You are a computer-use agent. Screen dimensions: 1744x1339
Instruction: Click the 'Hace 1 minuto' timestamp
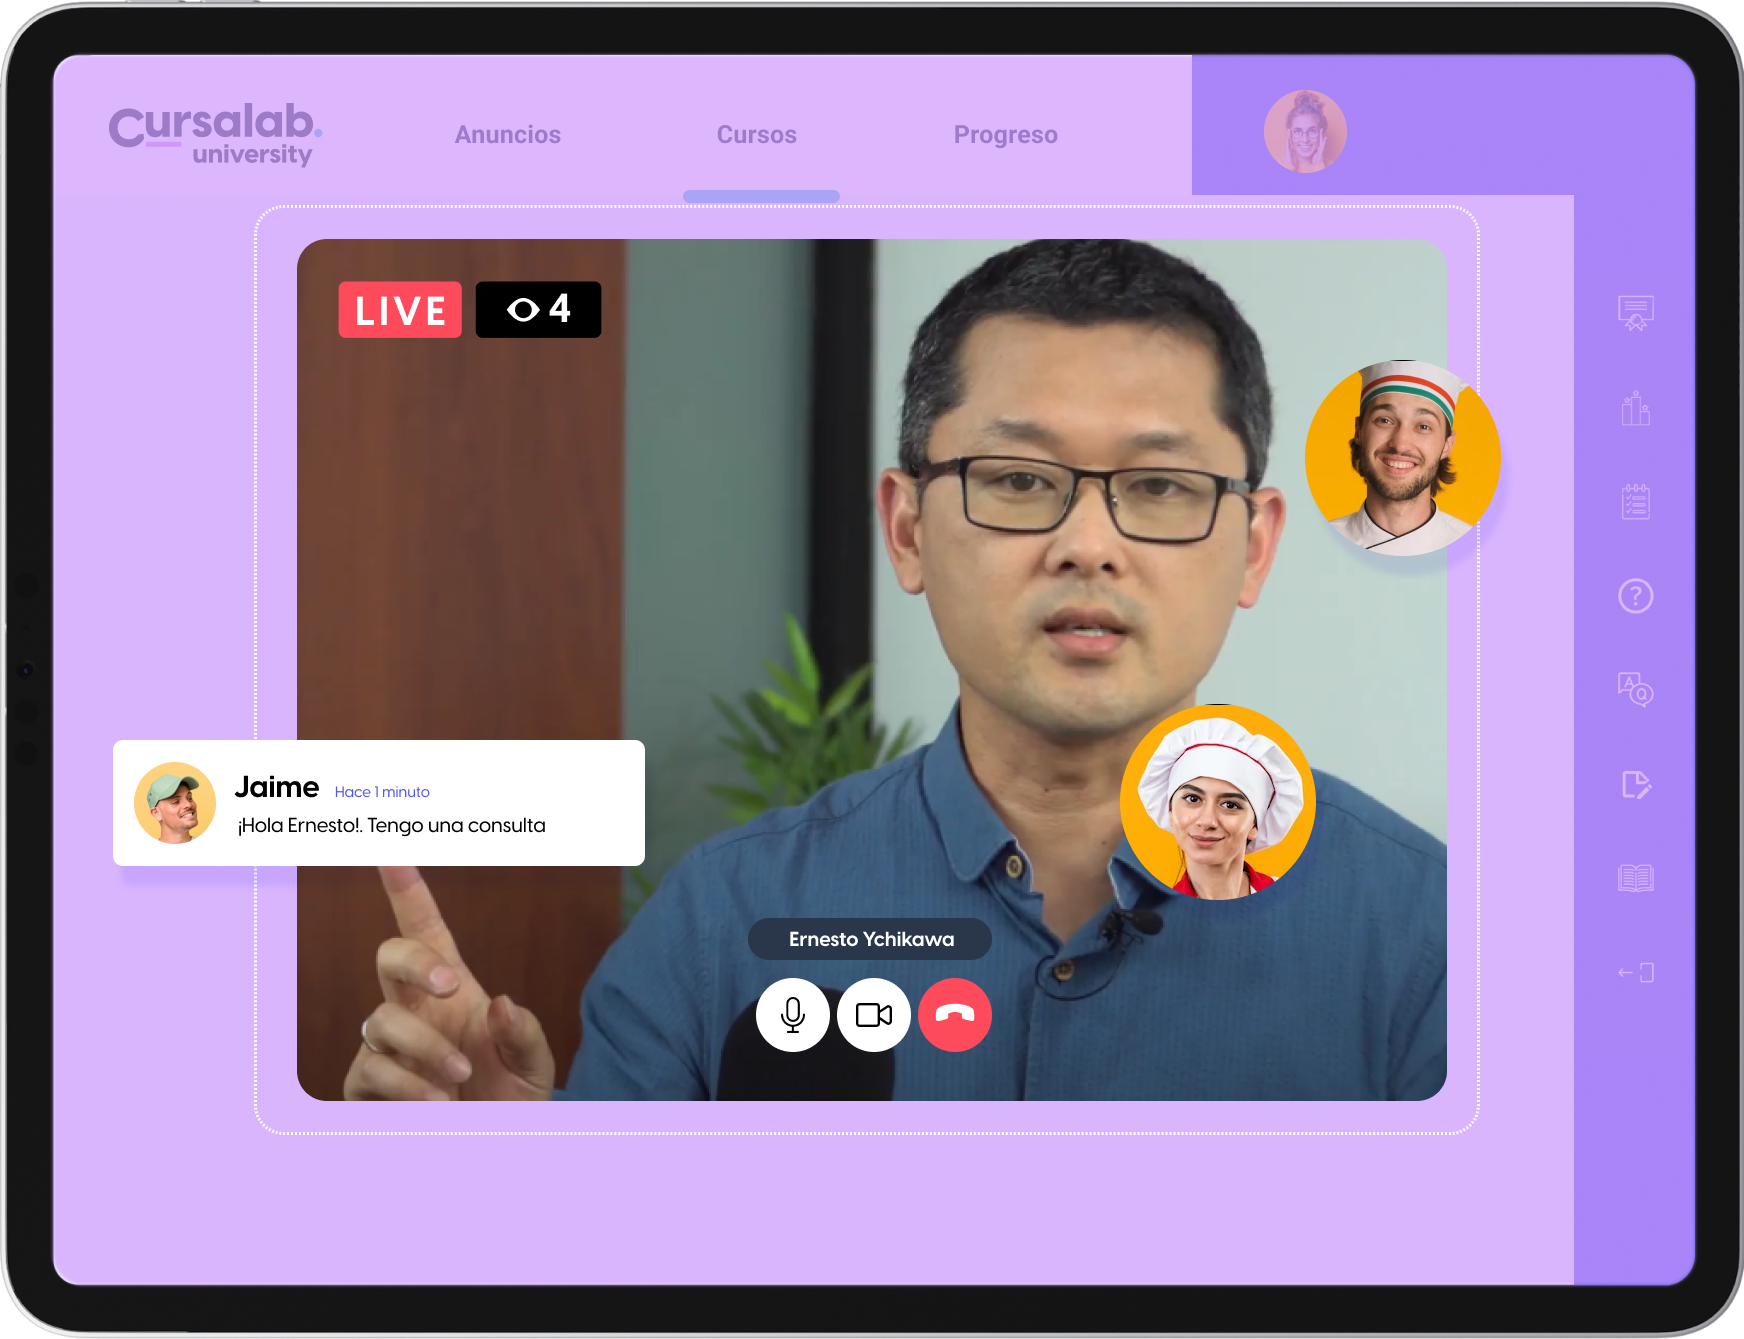click(x=382, y=792)
